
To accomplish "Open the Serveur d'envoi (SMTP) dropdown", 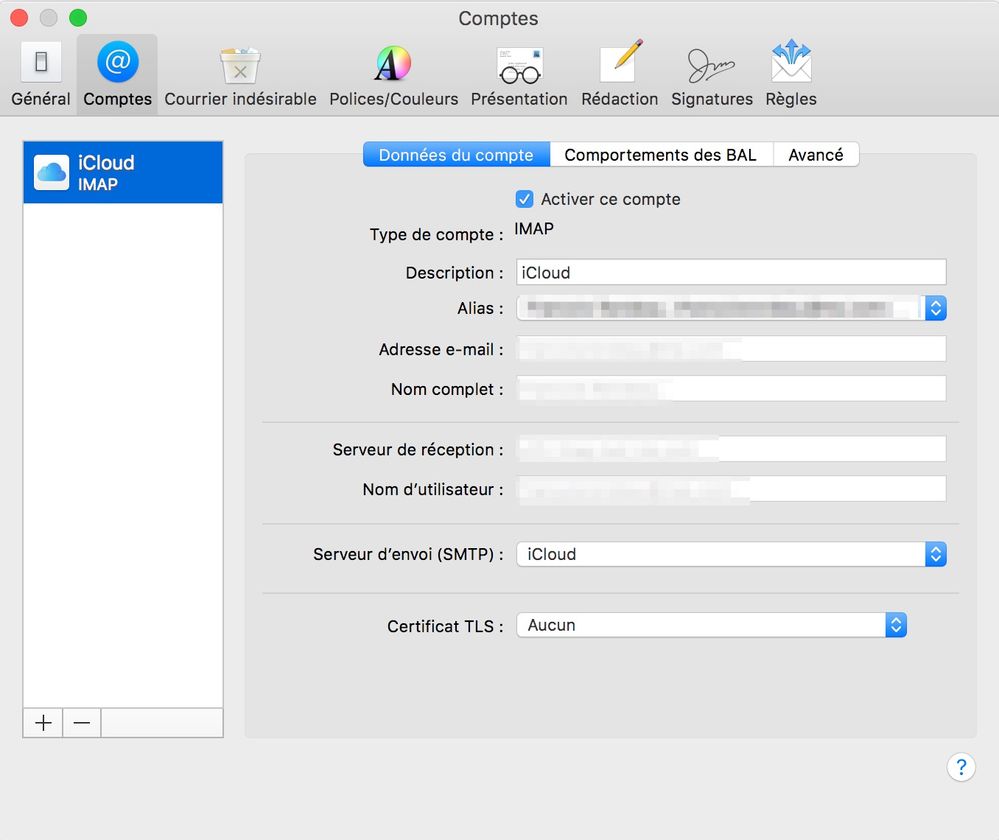I will click(935, 554).
